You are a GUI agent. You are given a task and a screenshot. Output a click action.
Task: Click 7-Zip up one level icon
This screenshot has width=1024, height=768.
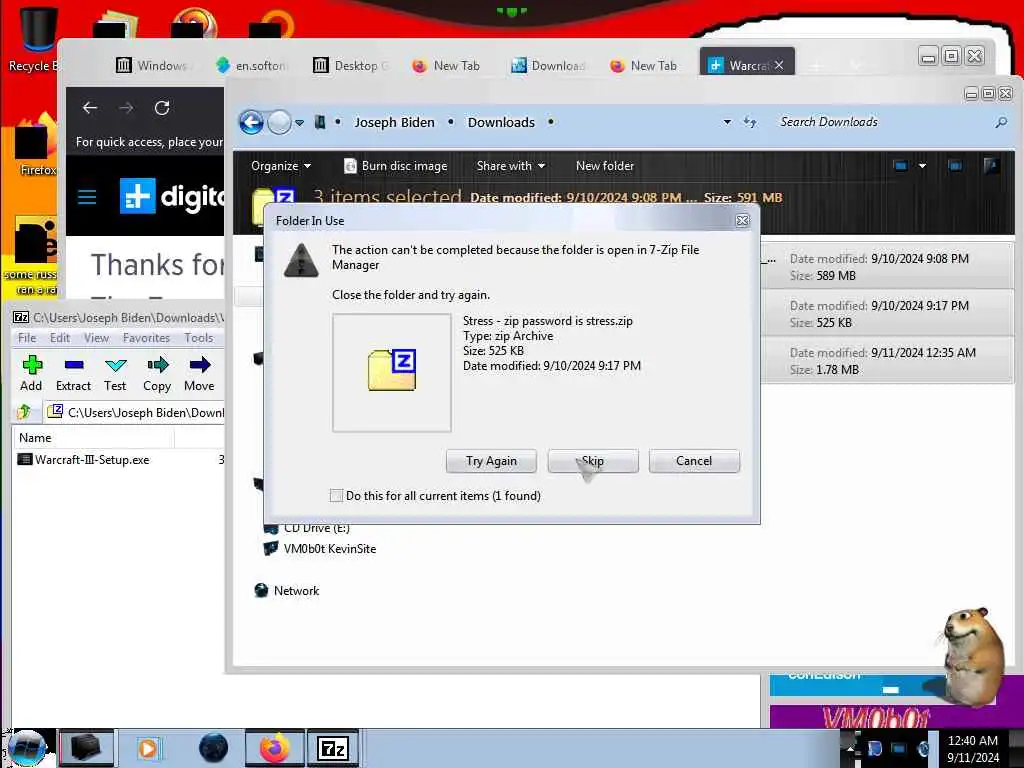(x=25, y=412)
